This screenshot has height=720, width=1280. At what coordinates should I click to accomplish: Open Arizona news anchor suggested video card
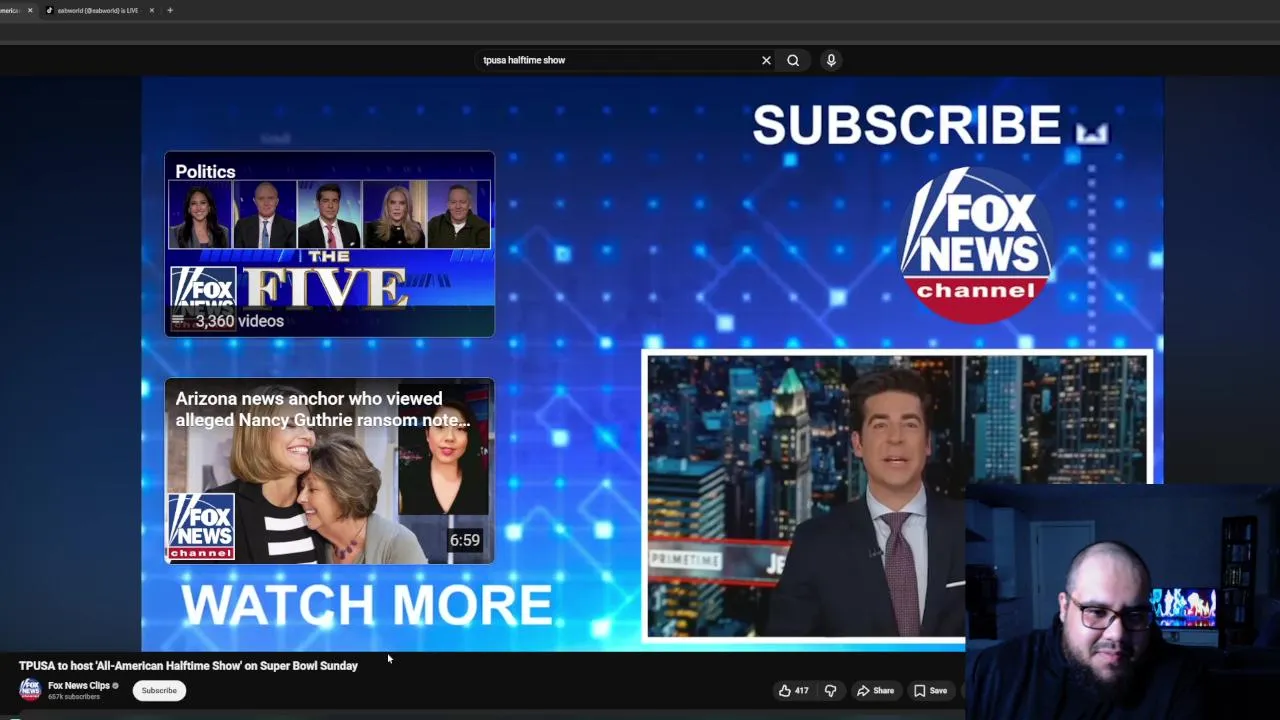pyautogui.click(x=329, y=471)
